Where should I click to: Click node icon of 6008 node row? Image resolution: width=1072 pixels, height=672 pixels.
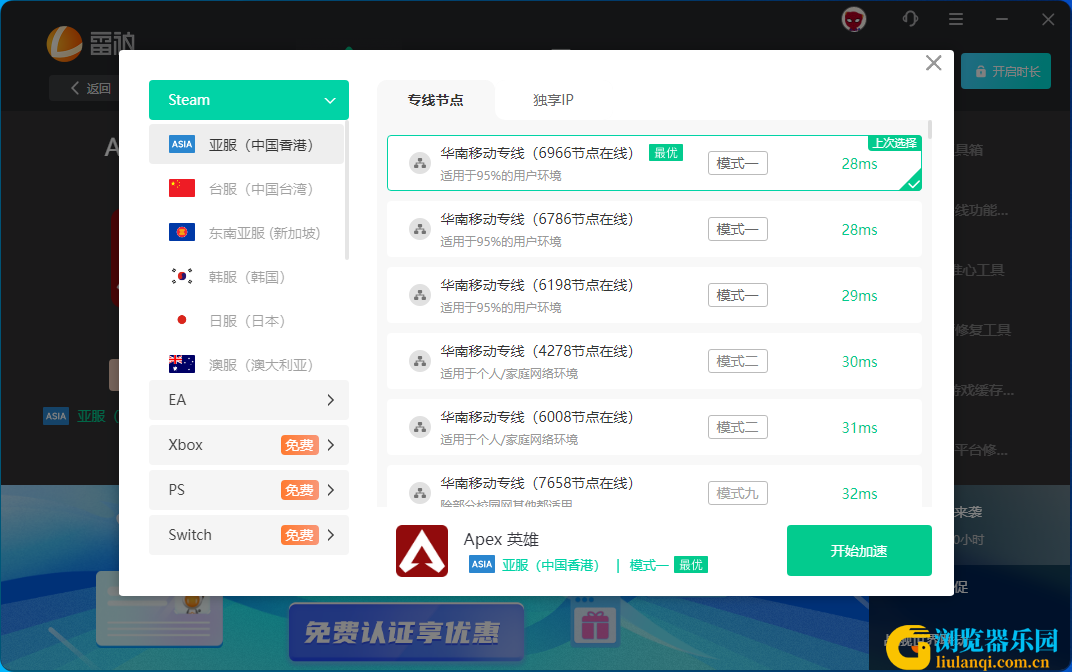(x=420, y=427)
